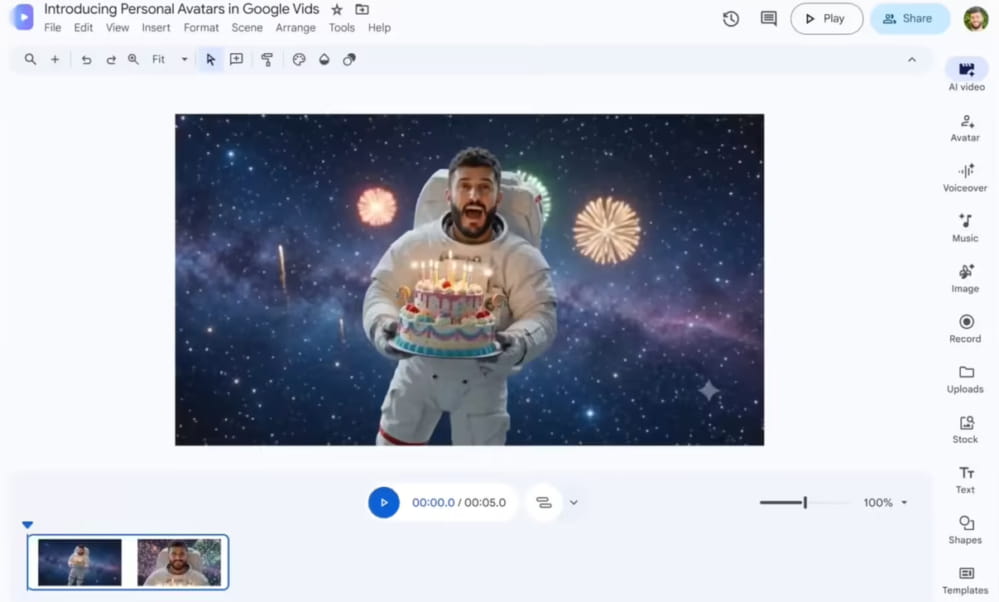The width and height of the screenshot is (999, 602).
Task: Click the paint format roller icon
Action: pyautogui.click(x=267, y=59)
